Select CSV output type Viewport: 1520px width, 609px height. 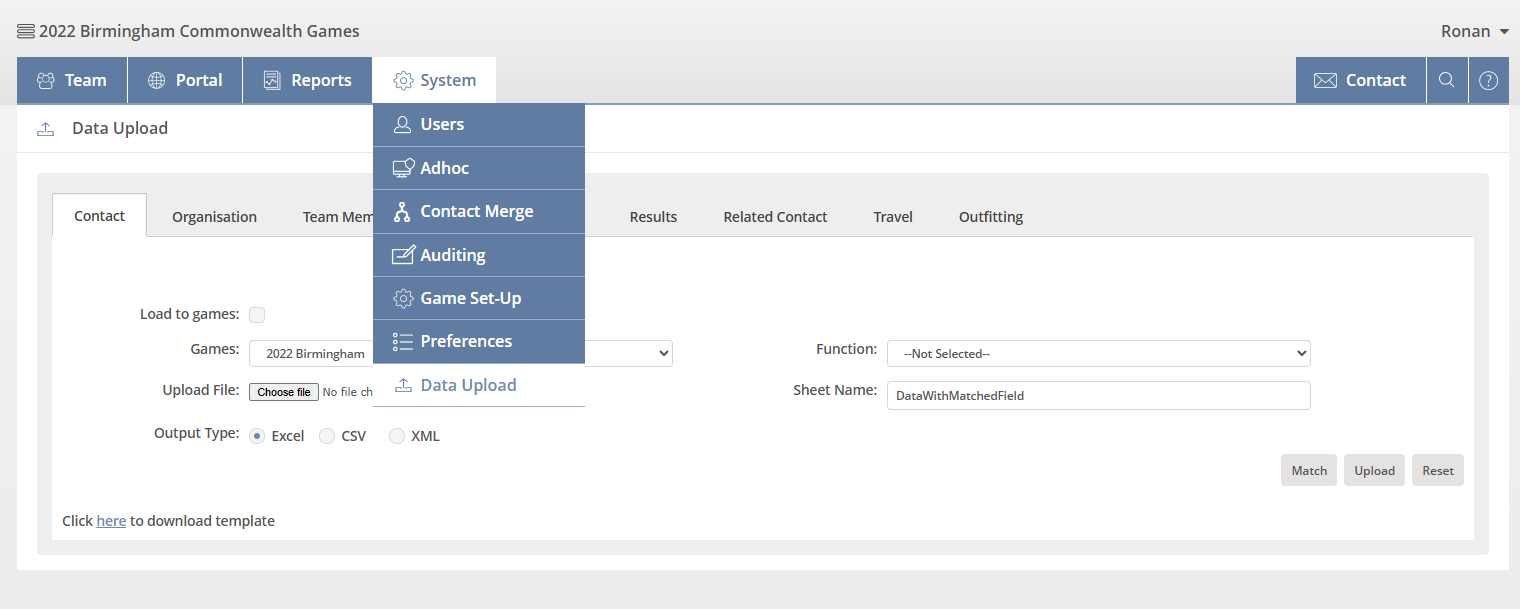327,436
